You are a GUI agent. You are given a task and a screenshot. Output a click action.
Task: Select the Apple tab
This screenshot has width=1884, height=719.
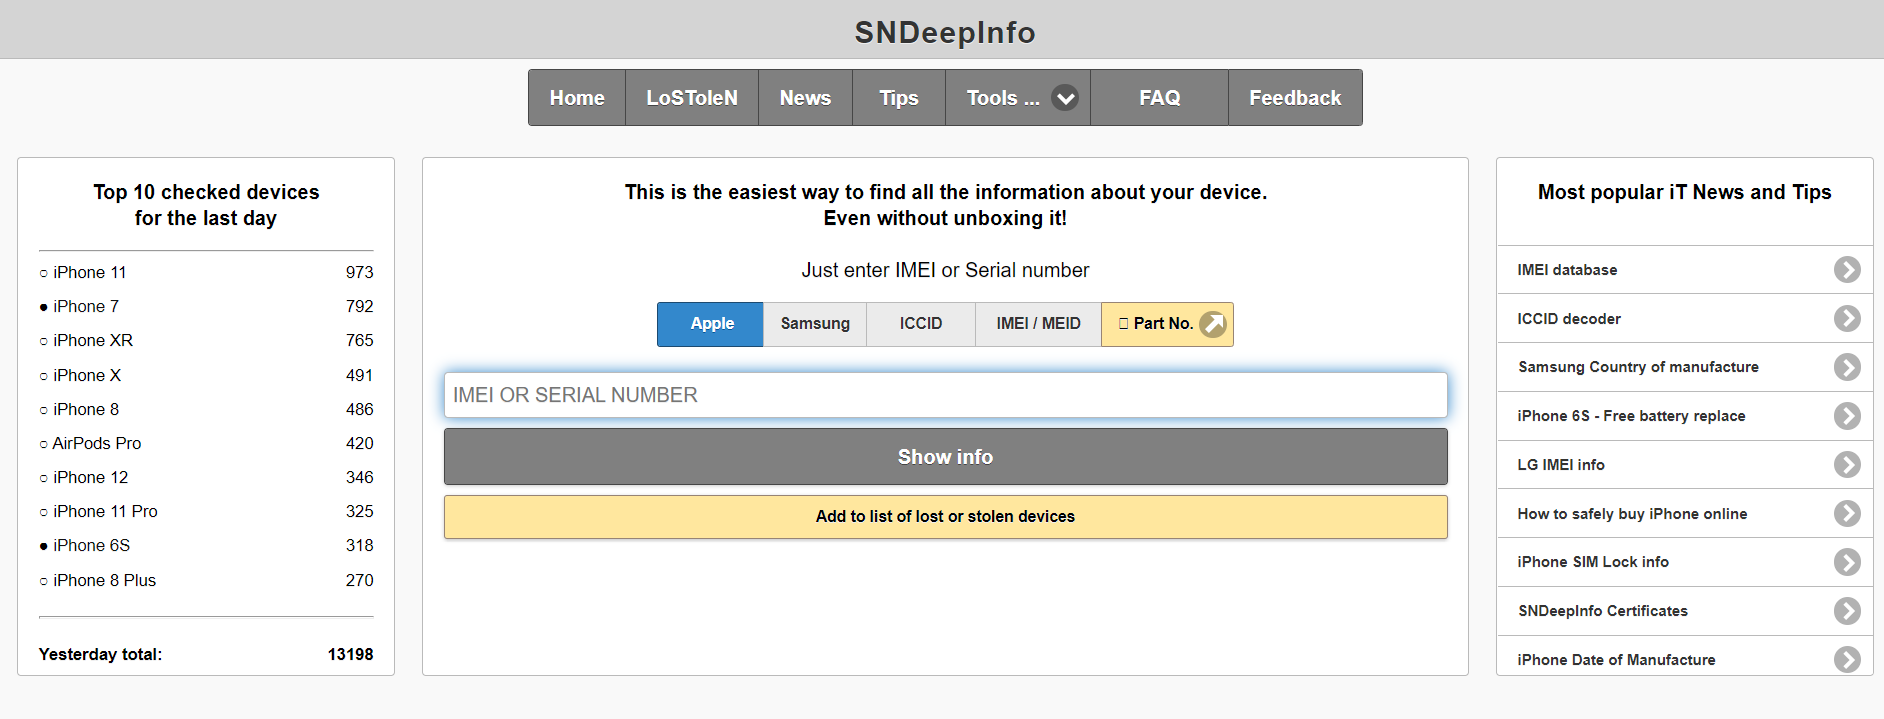point(711,324)
